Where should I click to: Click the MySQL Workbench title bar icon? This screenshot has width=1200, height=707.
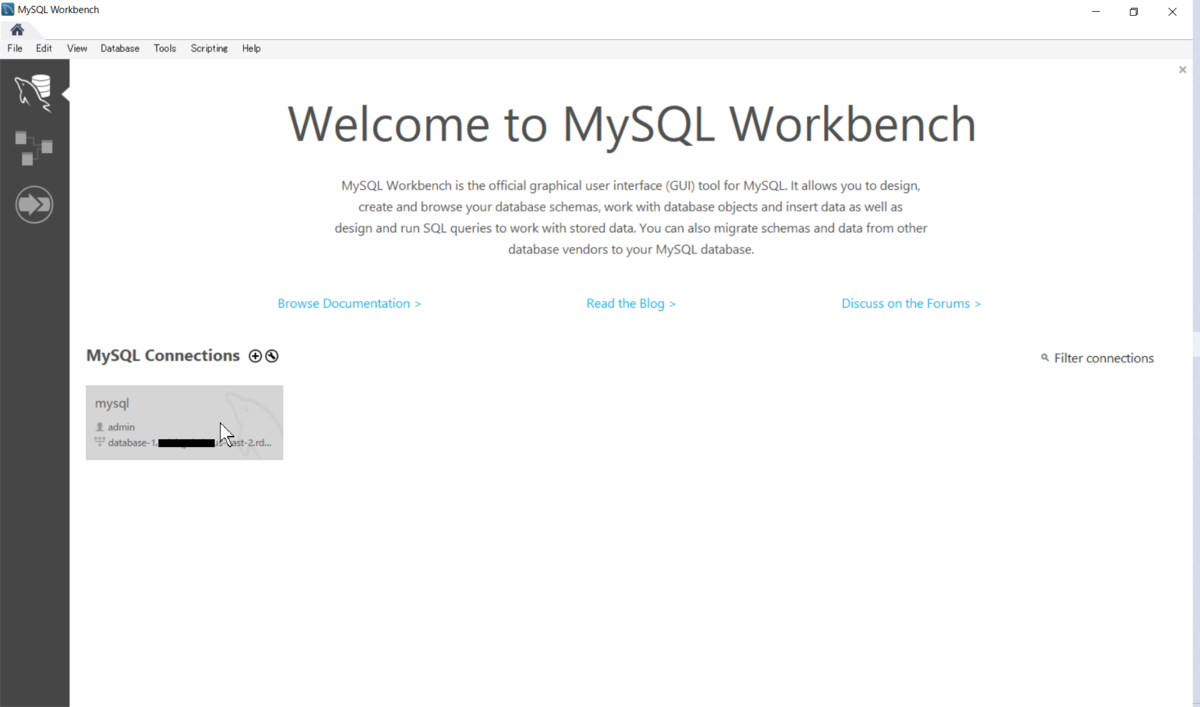[x=8, y=10]
